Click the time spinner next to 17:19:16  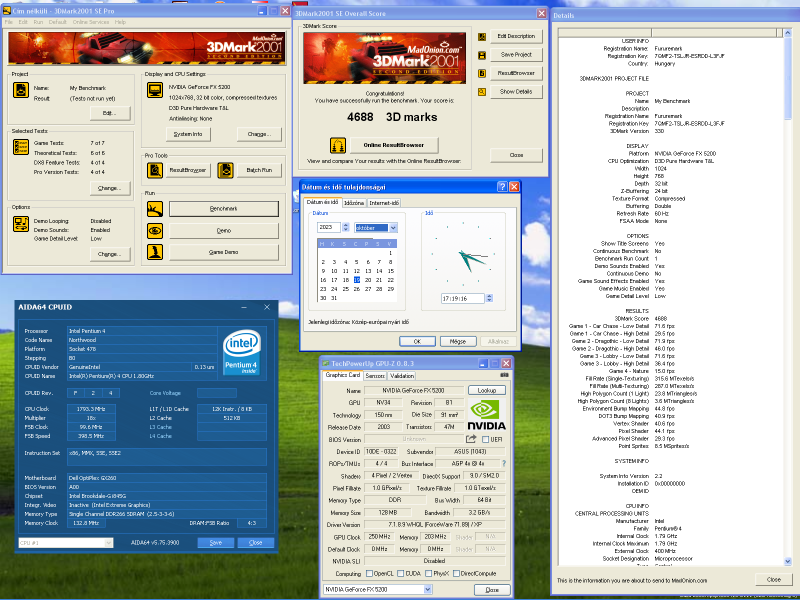click(489, 298)
